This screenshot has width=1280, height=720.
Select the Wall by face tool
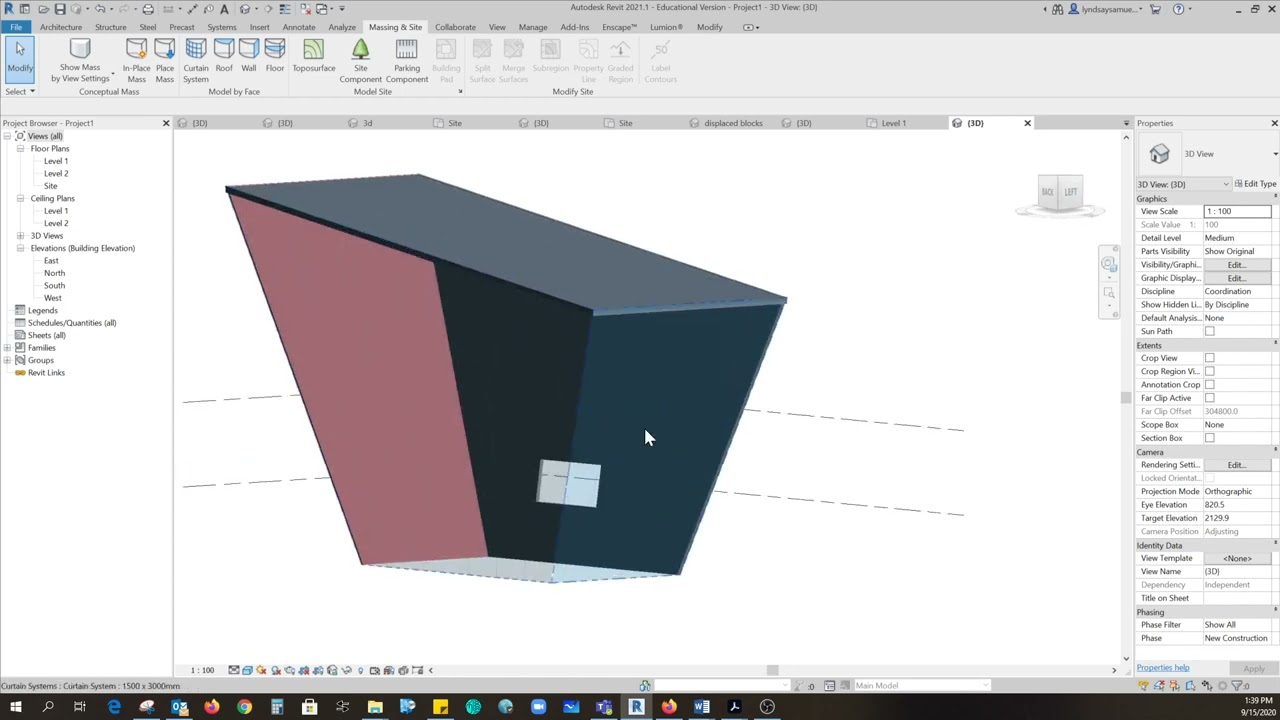click(249, 57)
